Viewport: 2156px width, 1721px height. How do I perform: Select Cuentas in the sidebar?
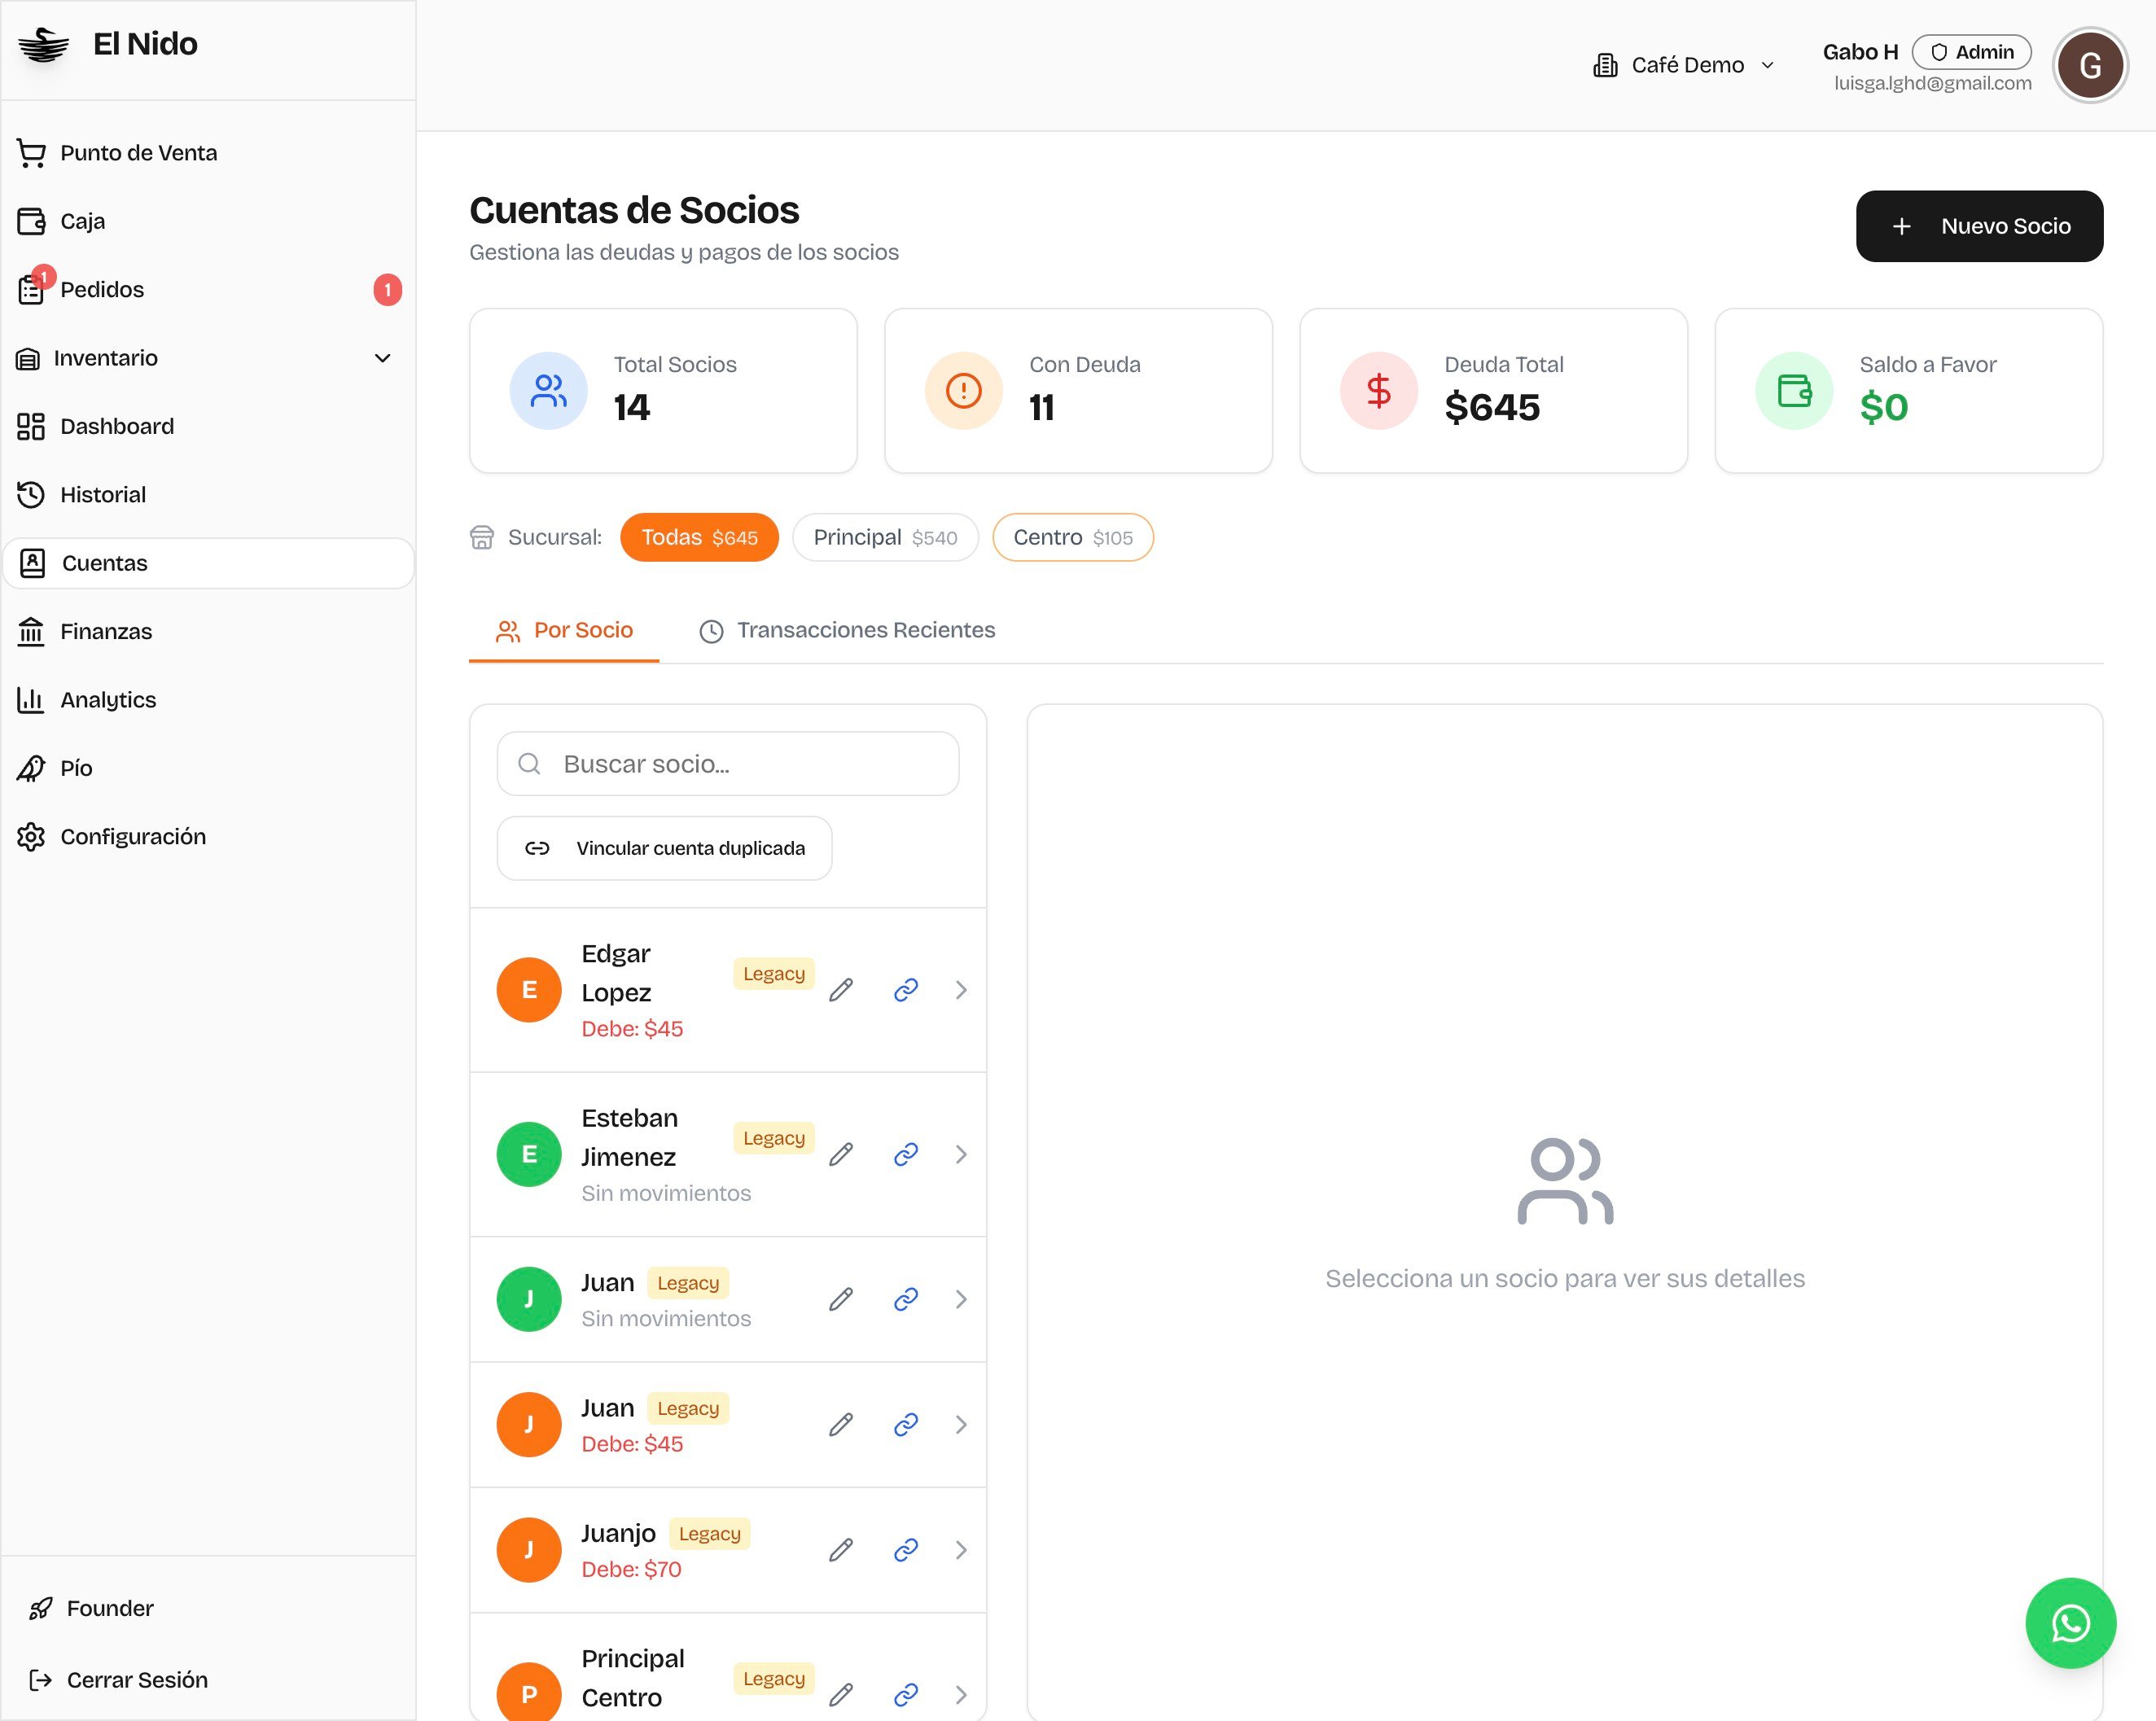pyautogui.click(x=208, y=563)
